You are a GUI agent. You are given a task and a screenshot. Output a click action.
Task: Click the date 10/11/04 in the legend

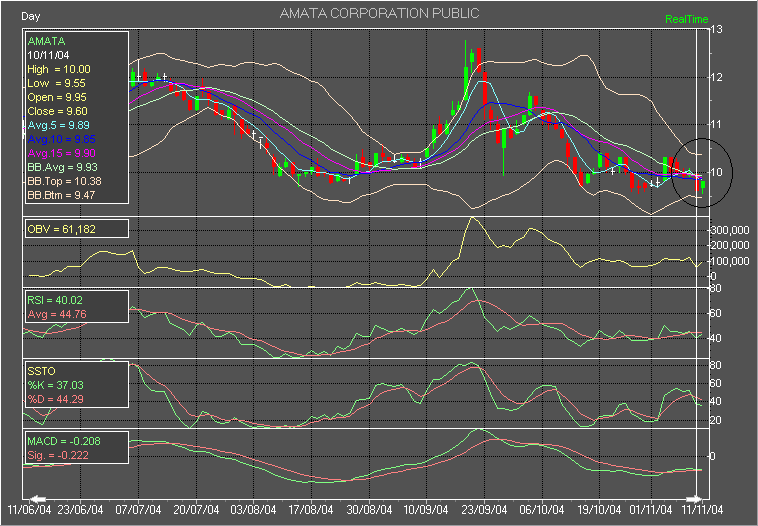[x=48, y=55]
